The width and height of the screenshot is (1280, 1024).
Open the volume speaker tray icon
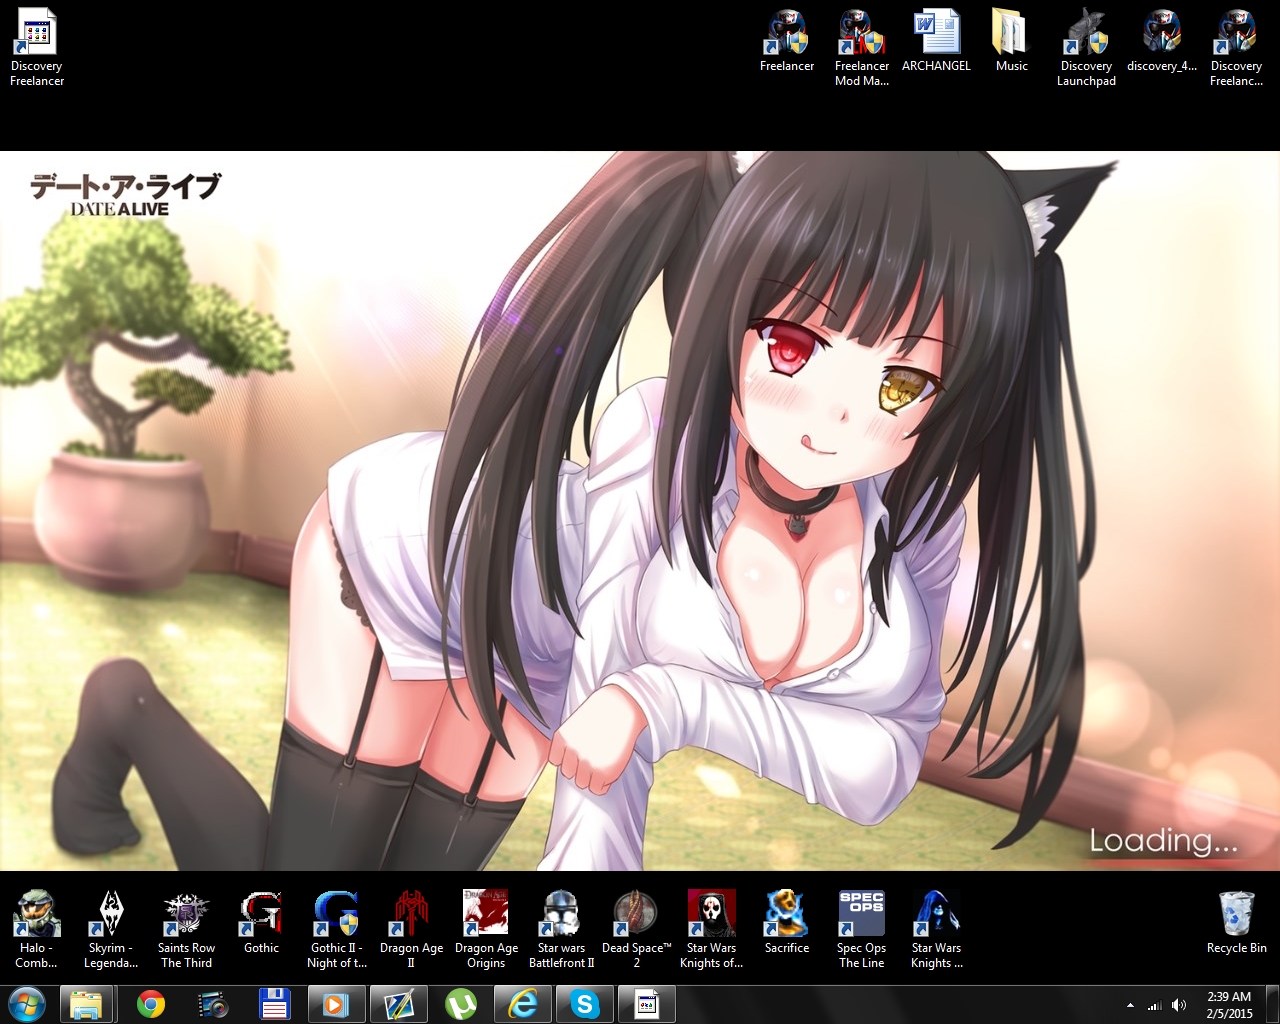[x=1179, y=1005]
